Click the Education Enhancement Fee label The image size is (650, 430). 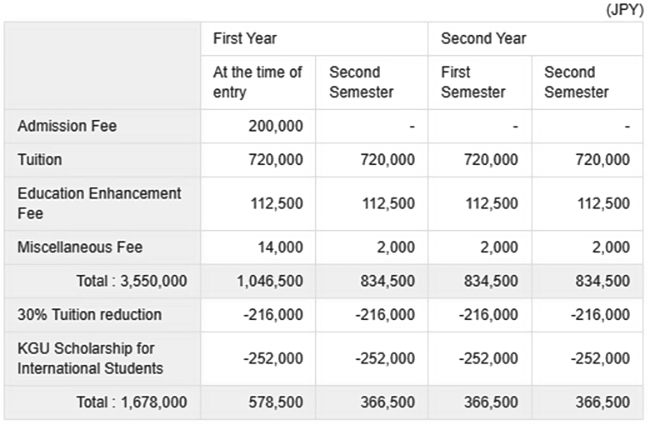(99, 204)
